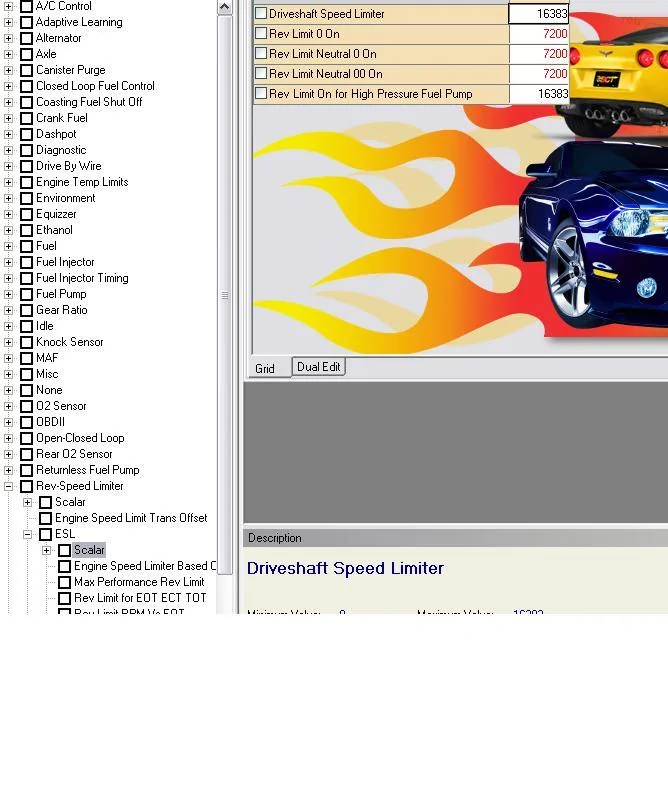Select the Gear Ratio tree item
668x800 pixels.
pyautogui.click(x=61, y=310)
